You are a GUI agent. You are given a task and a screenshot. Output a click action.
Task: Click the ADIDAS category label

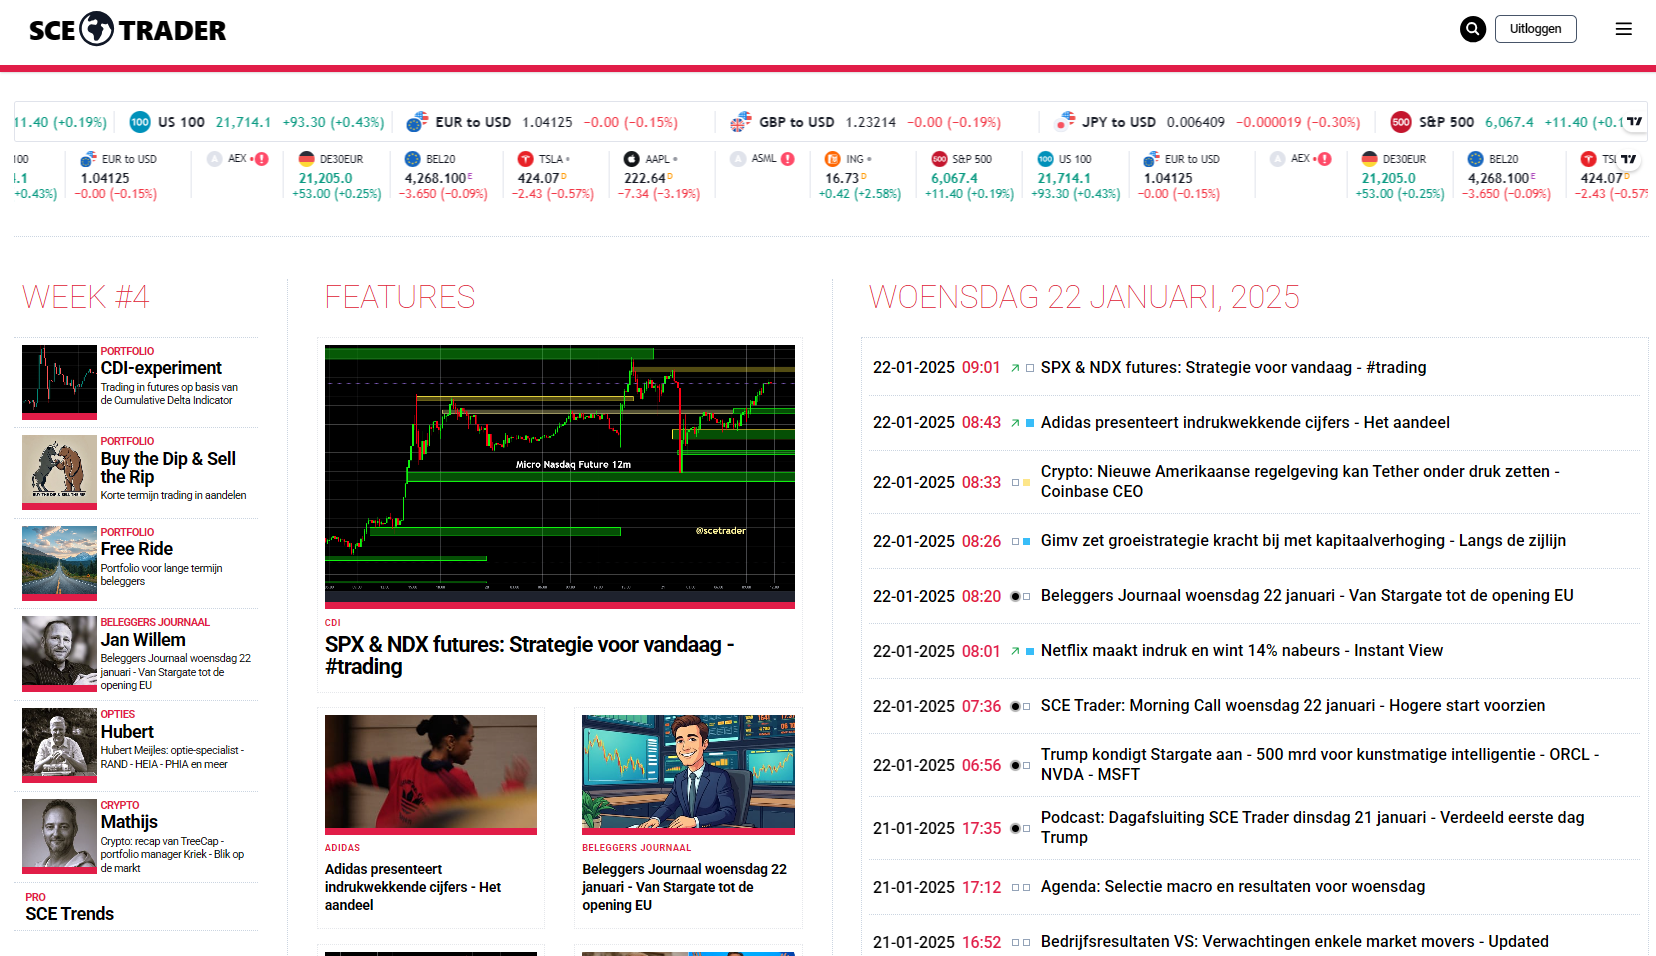342,848
